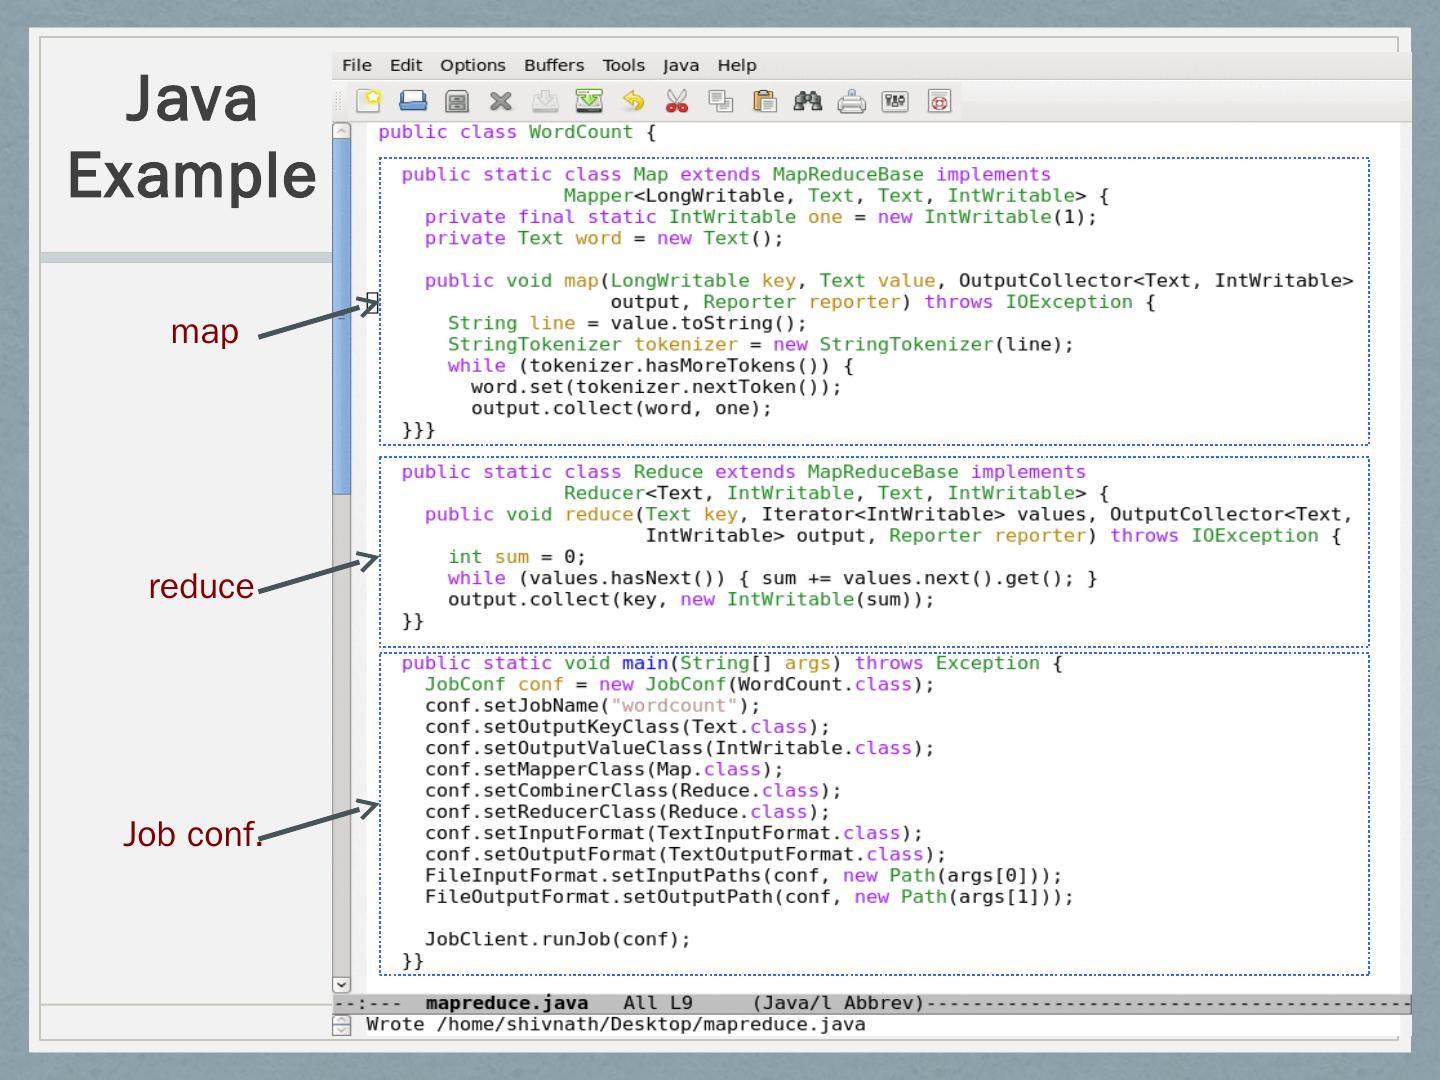
Task: Click mapreduce.java buffer name in mode line
Action: [x=506, y=1003]
